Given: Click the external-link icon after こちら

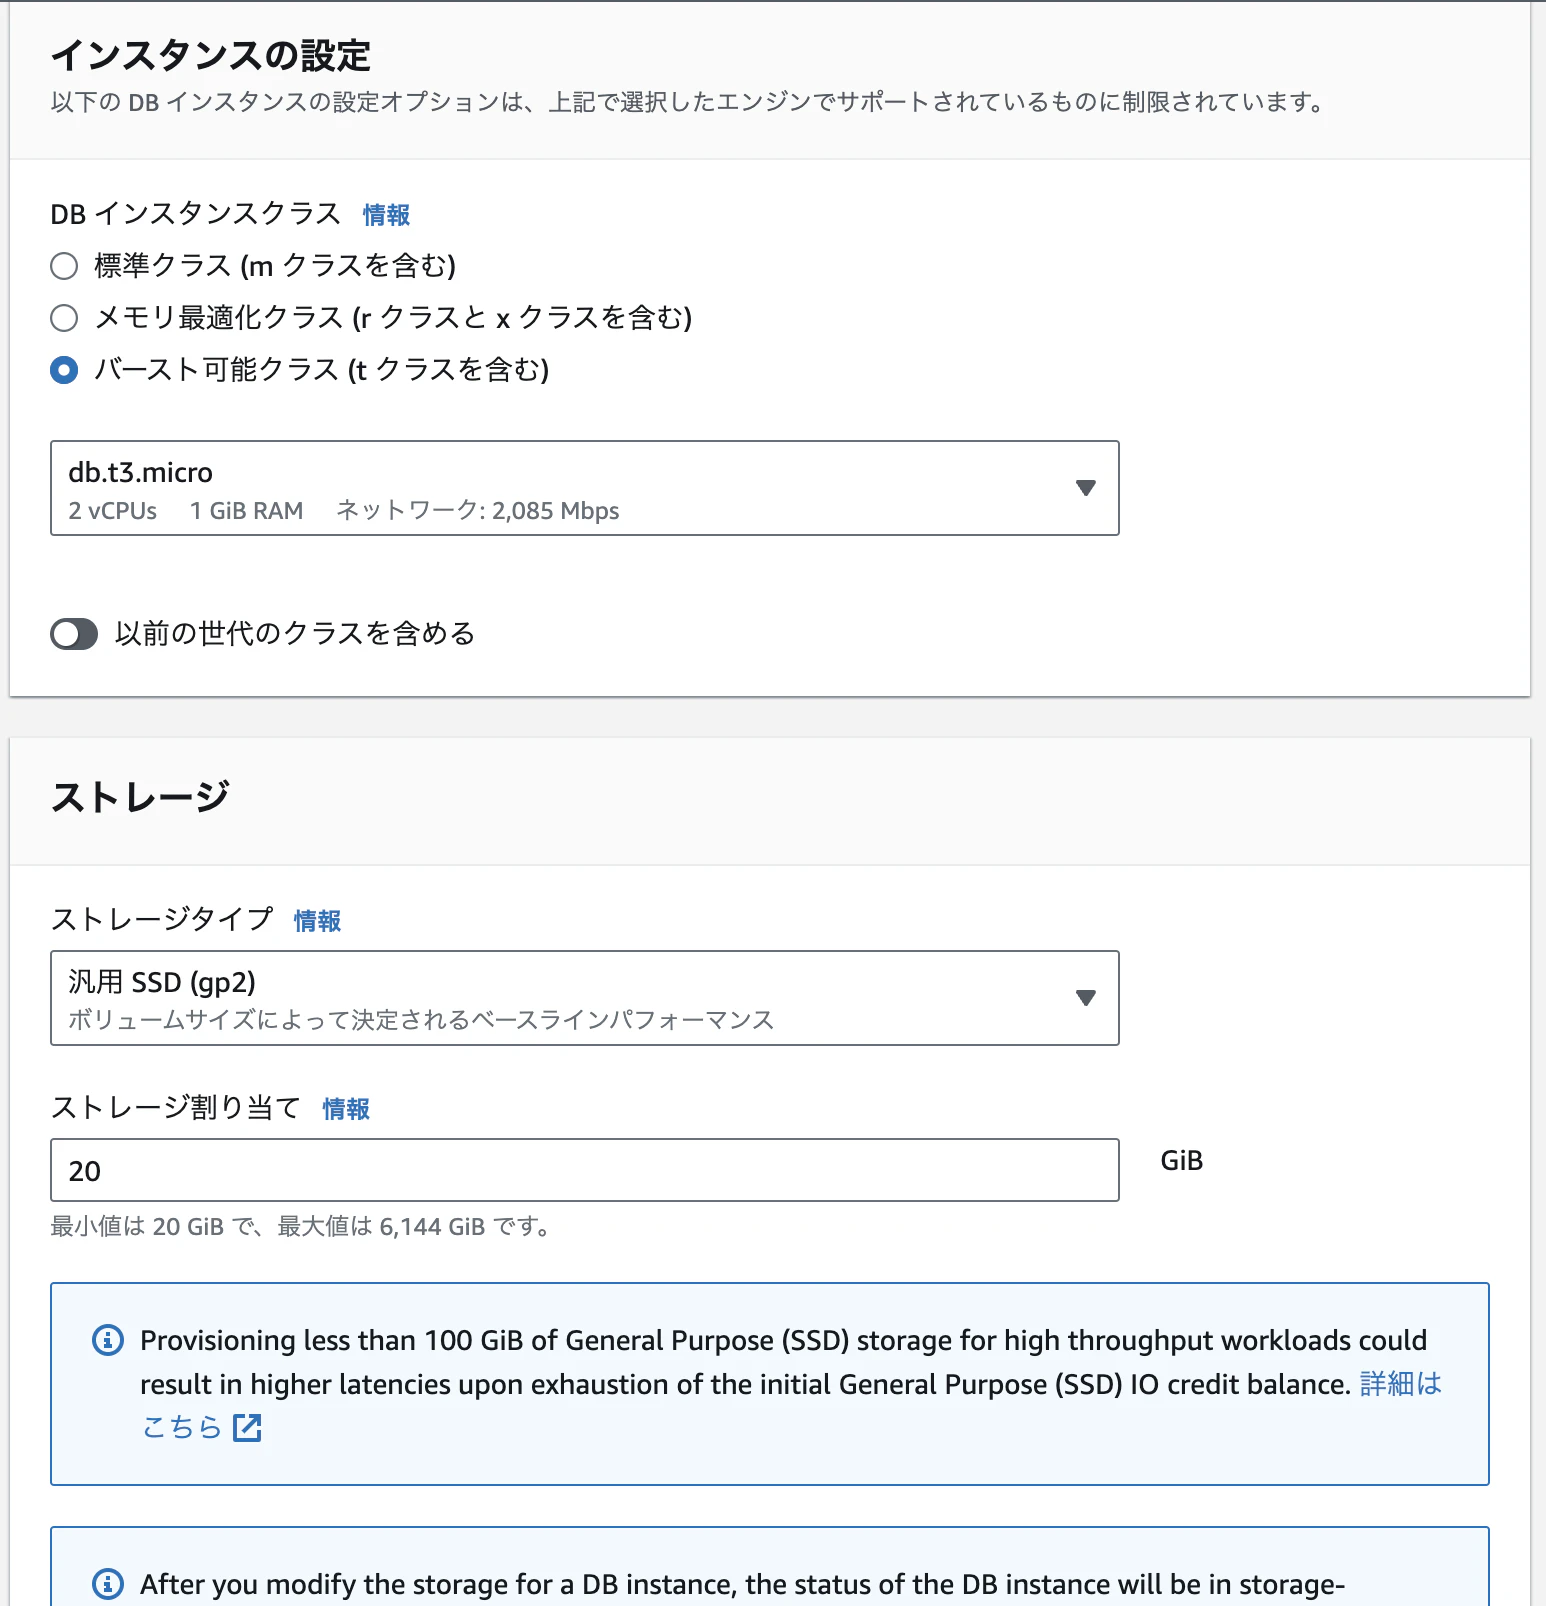Looking at the screenshot, I should tap(247, 1428).
